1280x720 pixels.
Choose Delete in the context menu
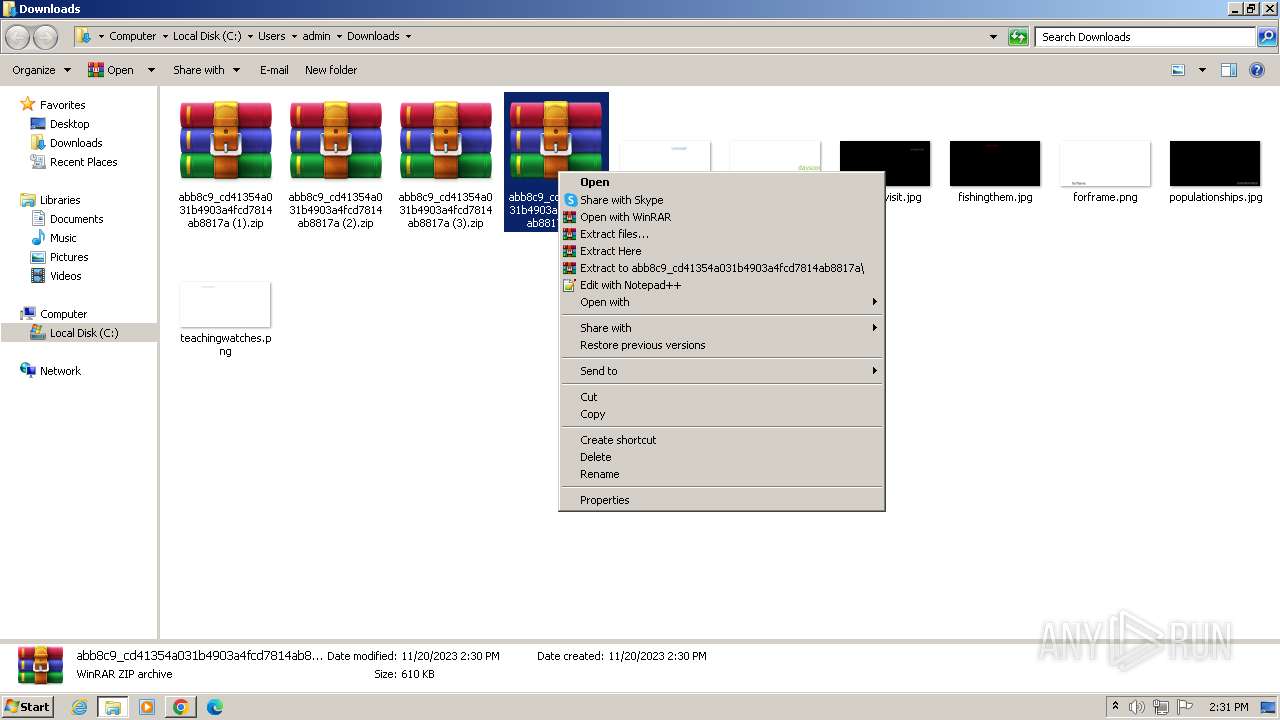click(722, 457)
